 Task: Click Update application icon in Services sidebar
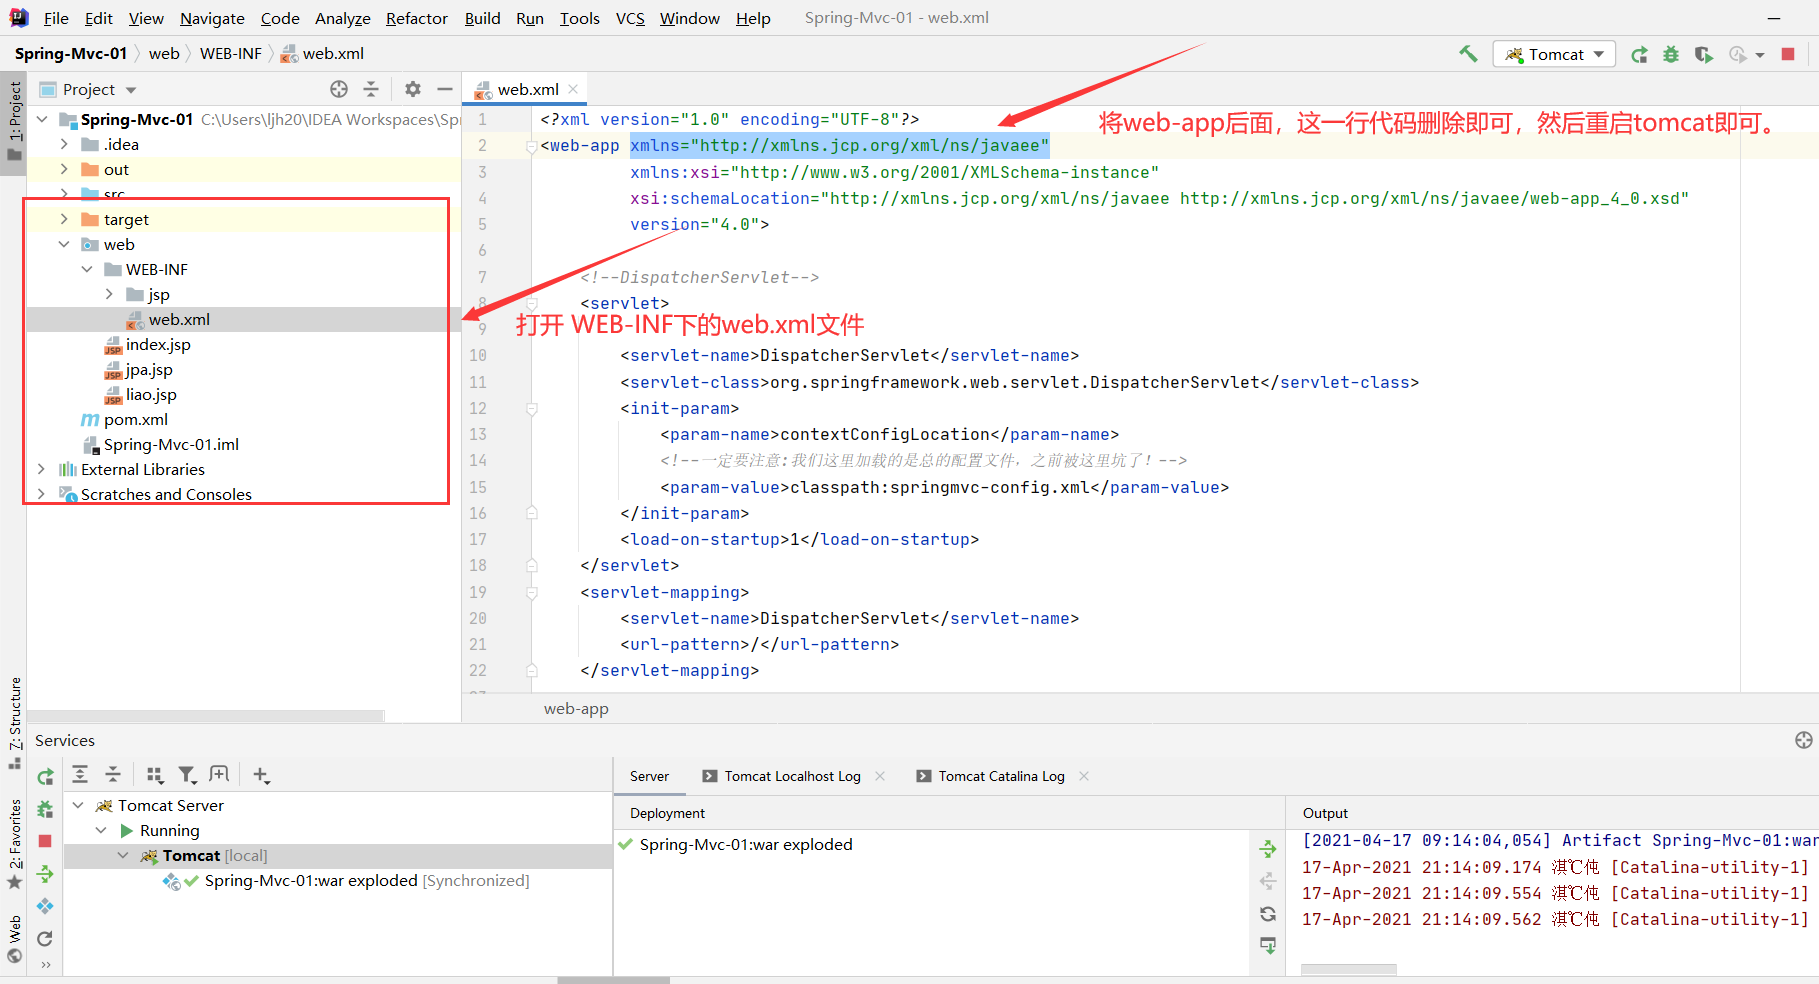pos(45,906)
